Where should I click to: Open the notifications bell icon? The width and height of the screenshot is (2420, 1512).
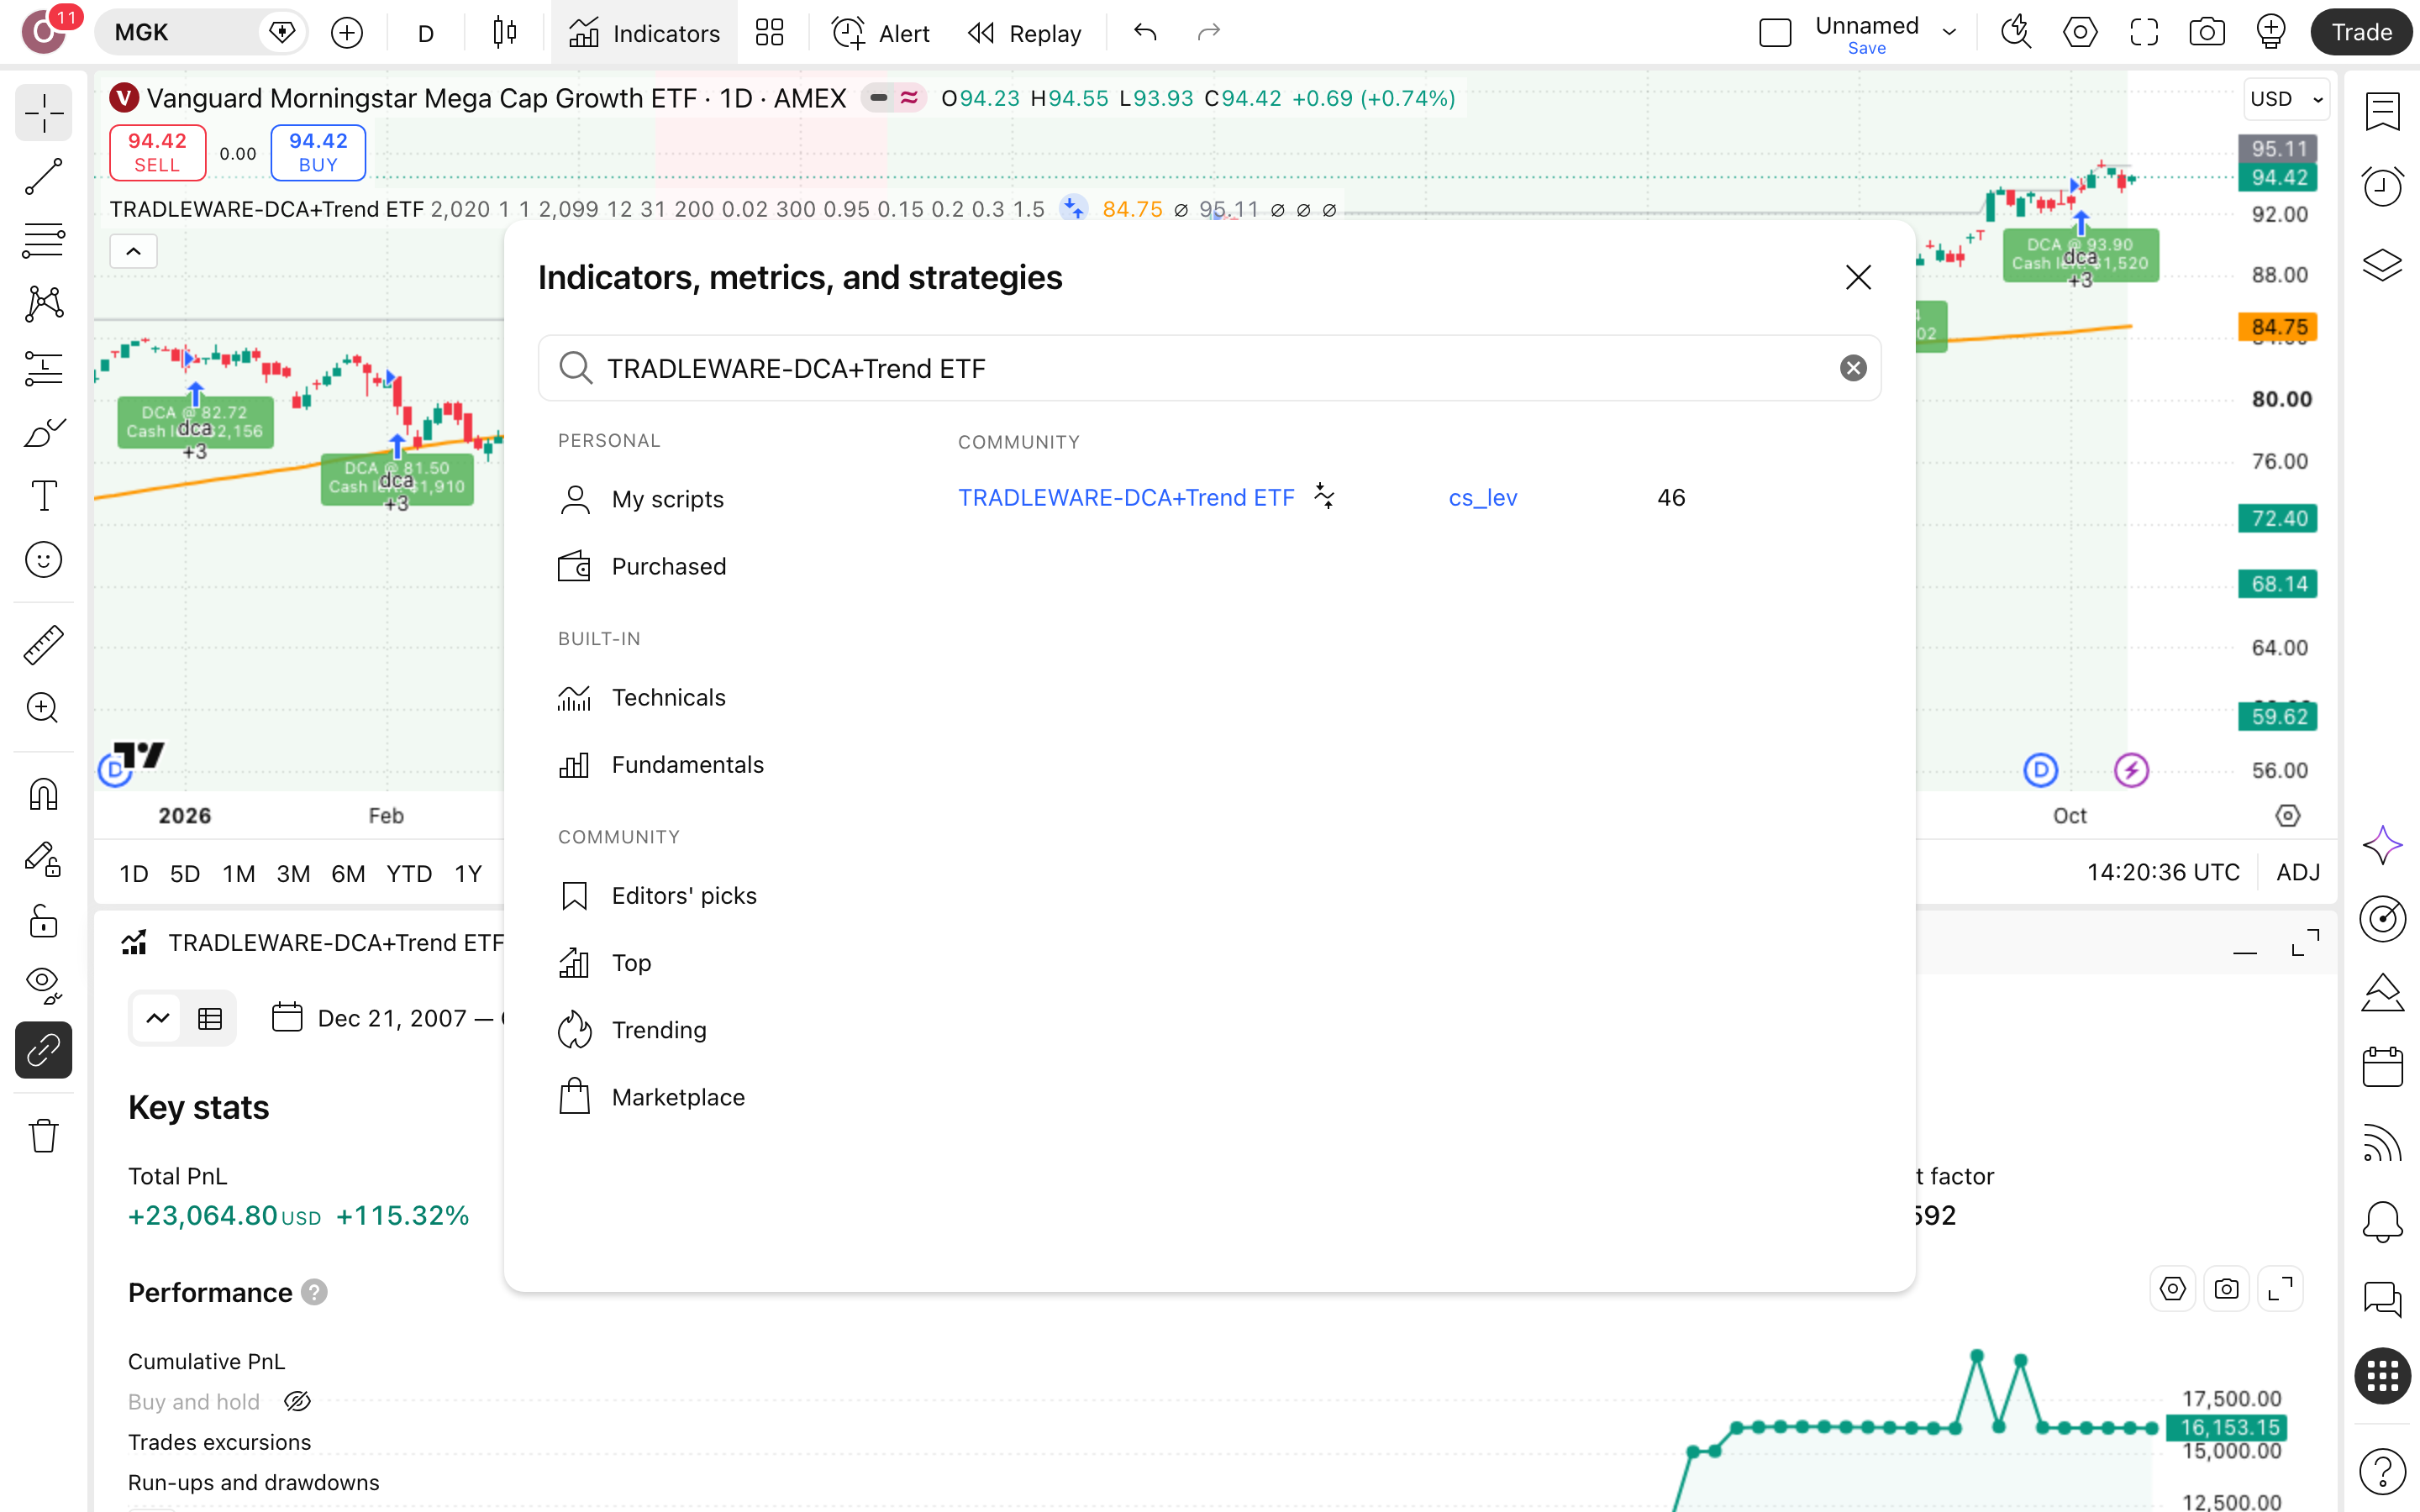pyautogui.click(x=2382, y=1221)
